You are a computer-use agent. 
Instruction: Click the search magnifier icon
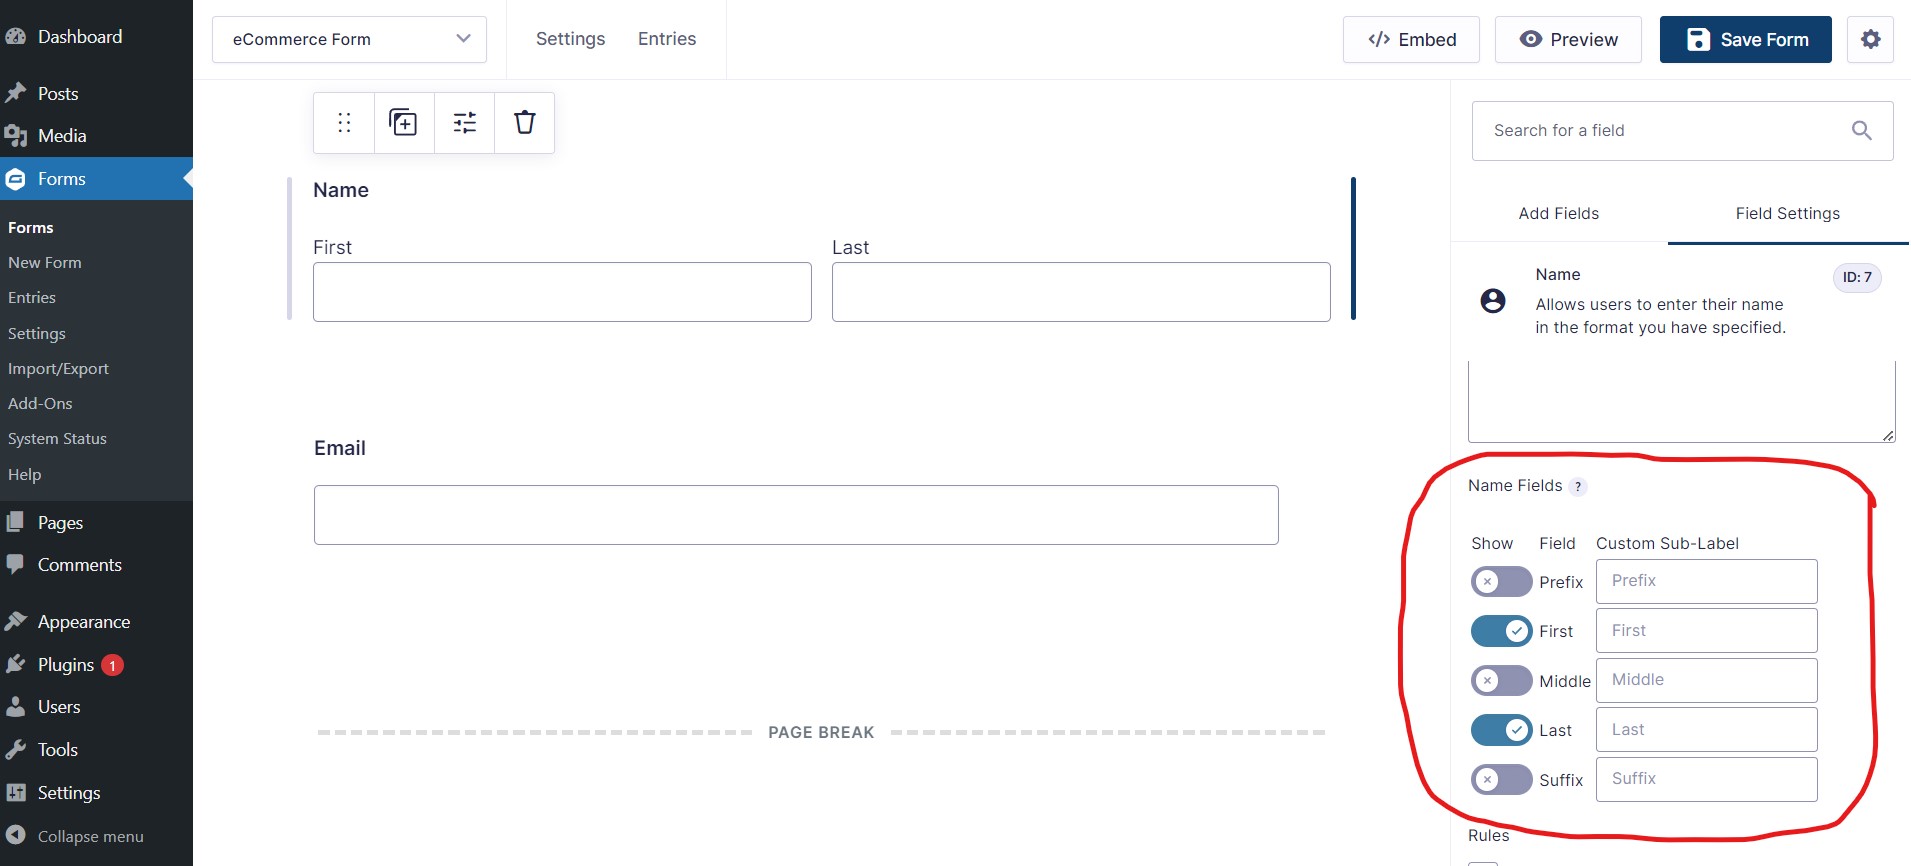1861,131
